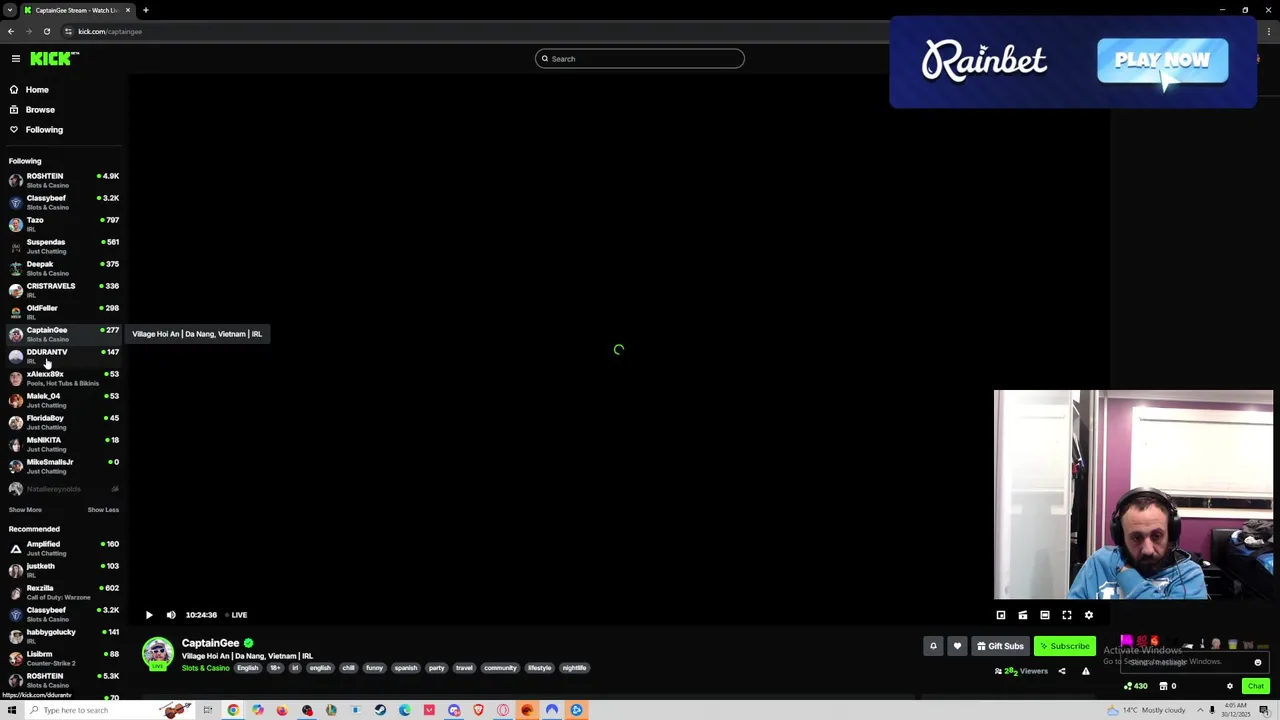
Task: Click the browser address bar URL
Action: point(110,31)
